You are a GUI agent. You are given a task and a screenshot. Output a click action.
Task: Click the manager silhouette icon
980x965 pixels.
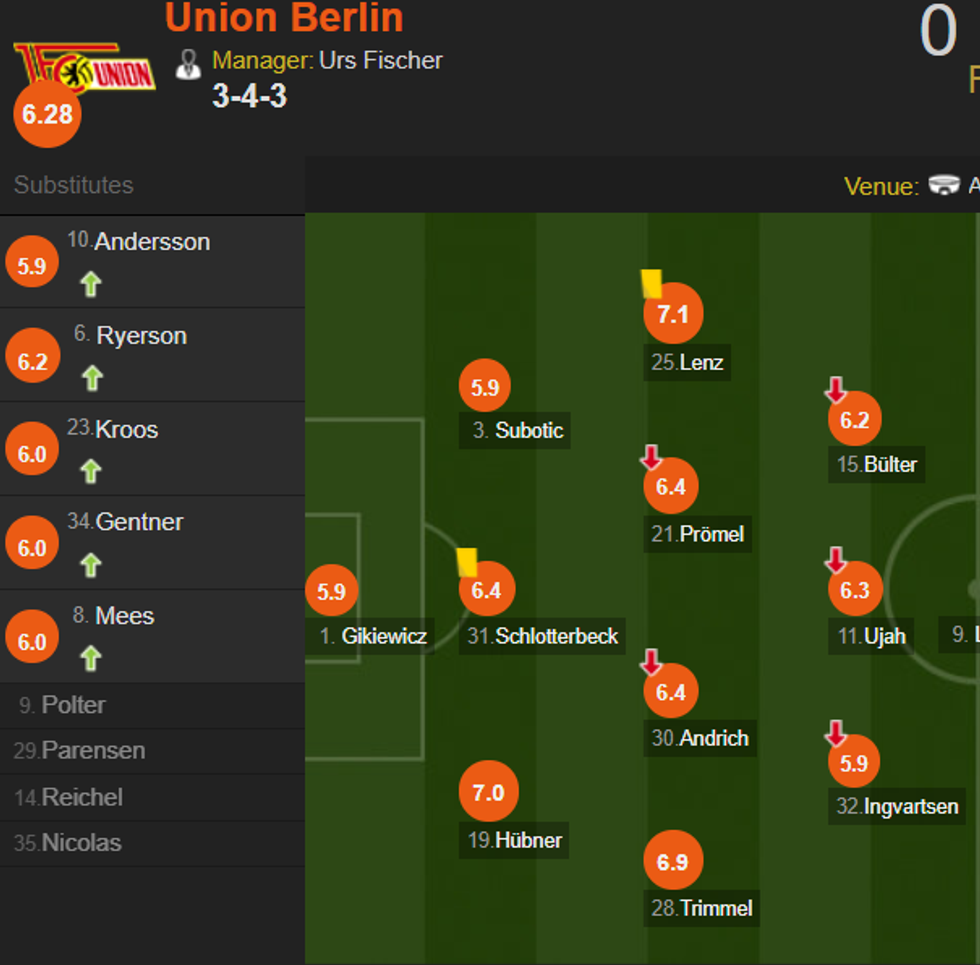[188, 63]
